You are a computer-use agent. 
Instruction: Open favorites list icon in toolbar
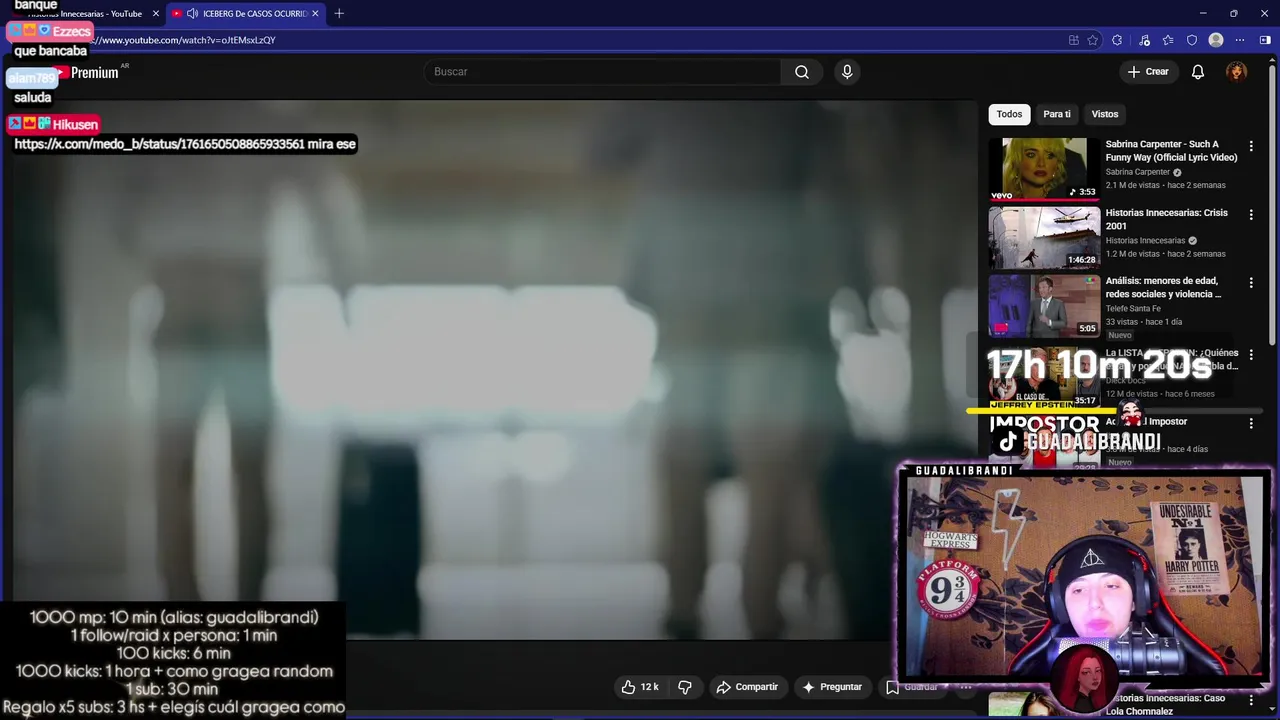point(1168,40)
